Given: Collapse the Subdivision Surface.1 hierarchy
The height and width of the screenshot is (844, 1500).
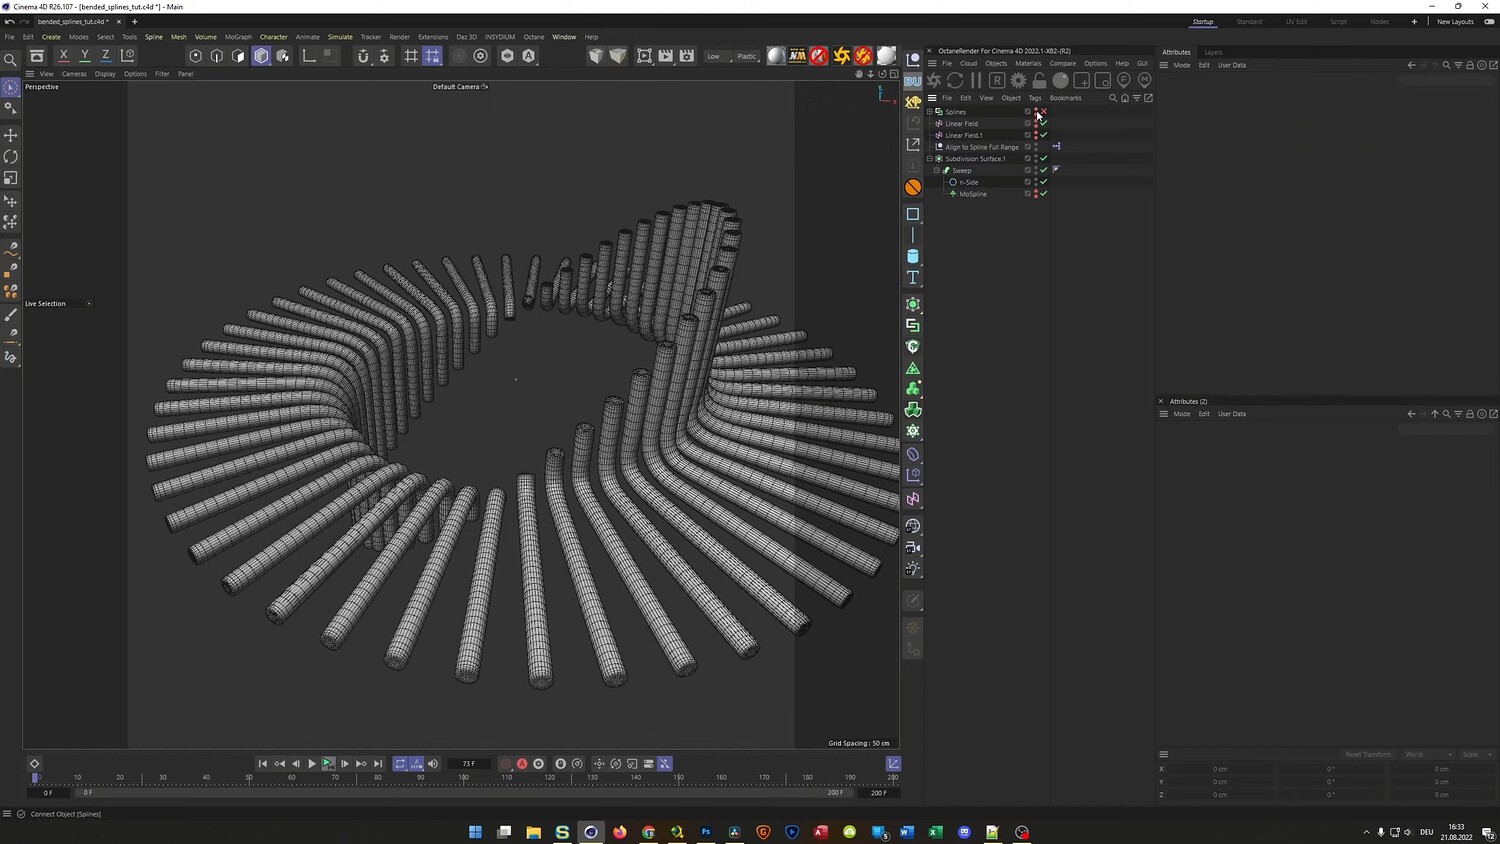Looking at the screenshot, I should 930,159.
